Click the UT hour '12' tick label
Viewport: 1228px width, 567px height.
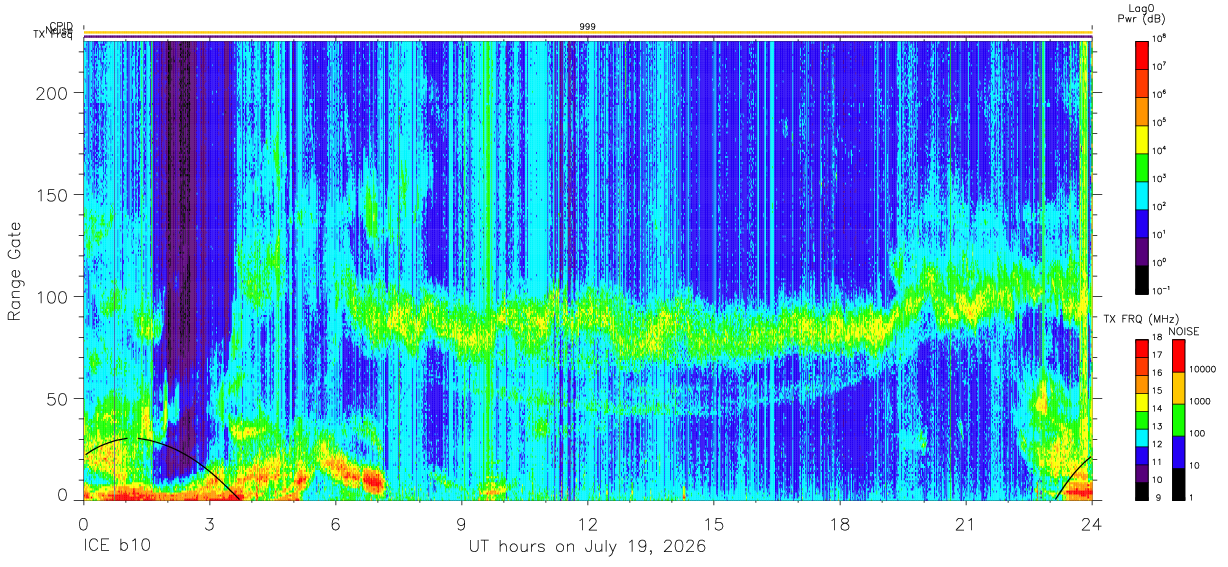pos(587,525)
